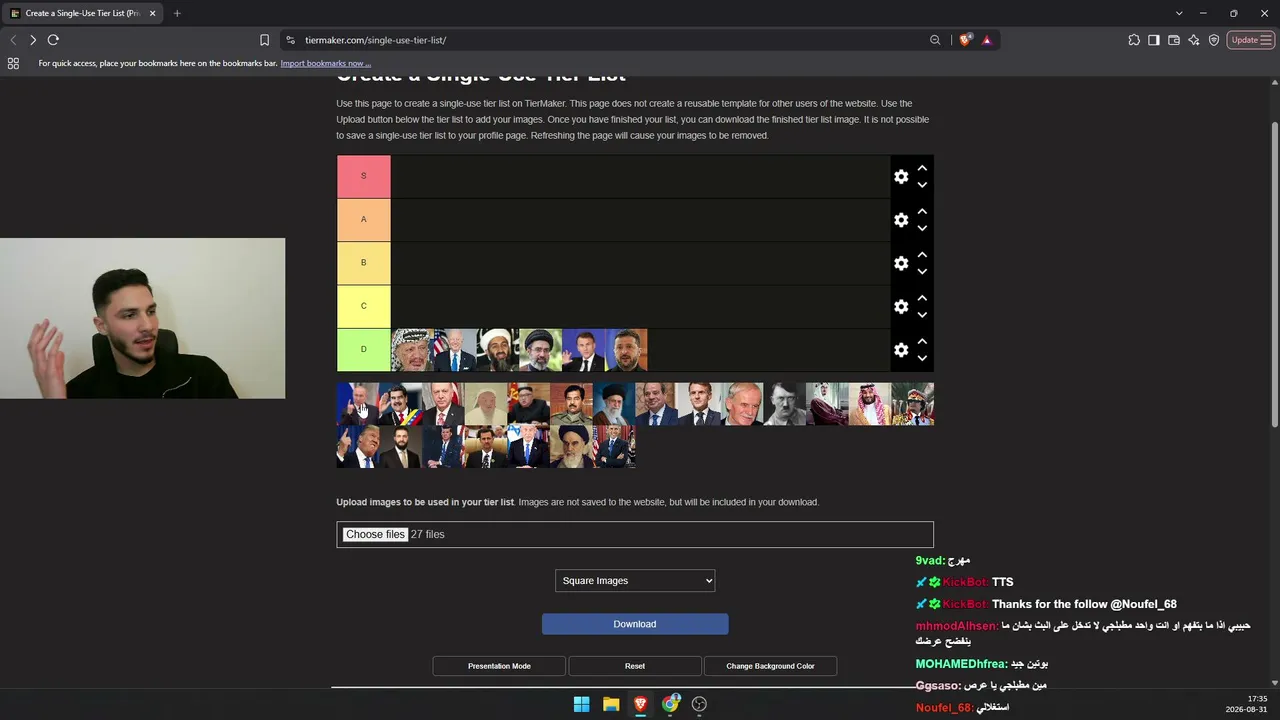Screen dimensions: 1280x720
Task: Move the B tier row down
Action: tap(922, 271)
